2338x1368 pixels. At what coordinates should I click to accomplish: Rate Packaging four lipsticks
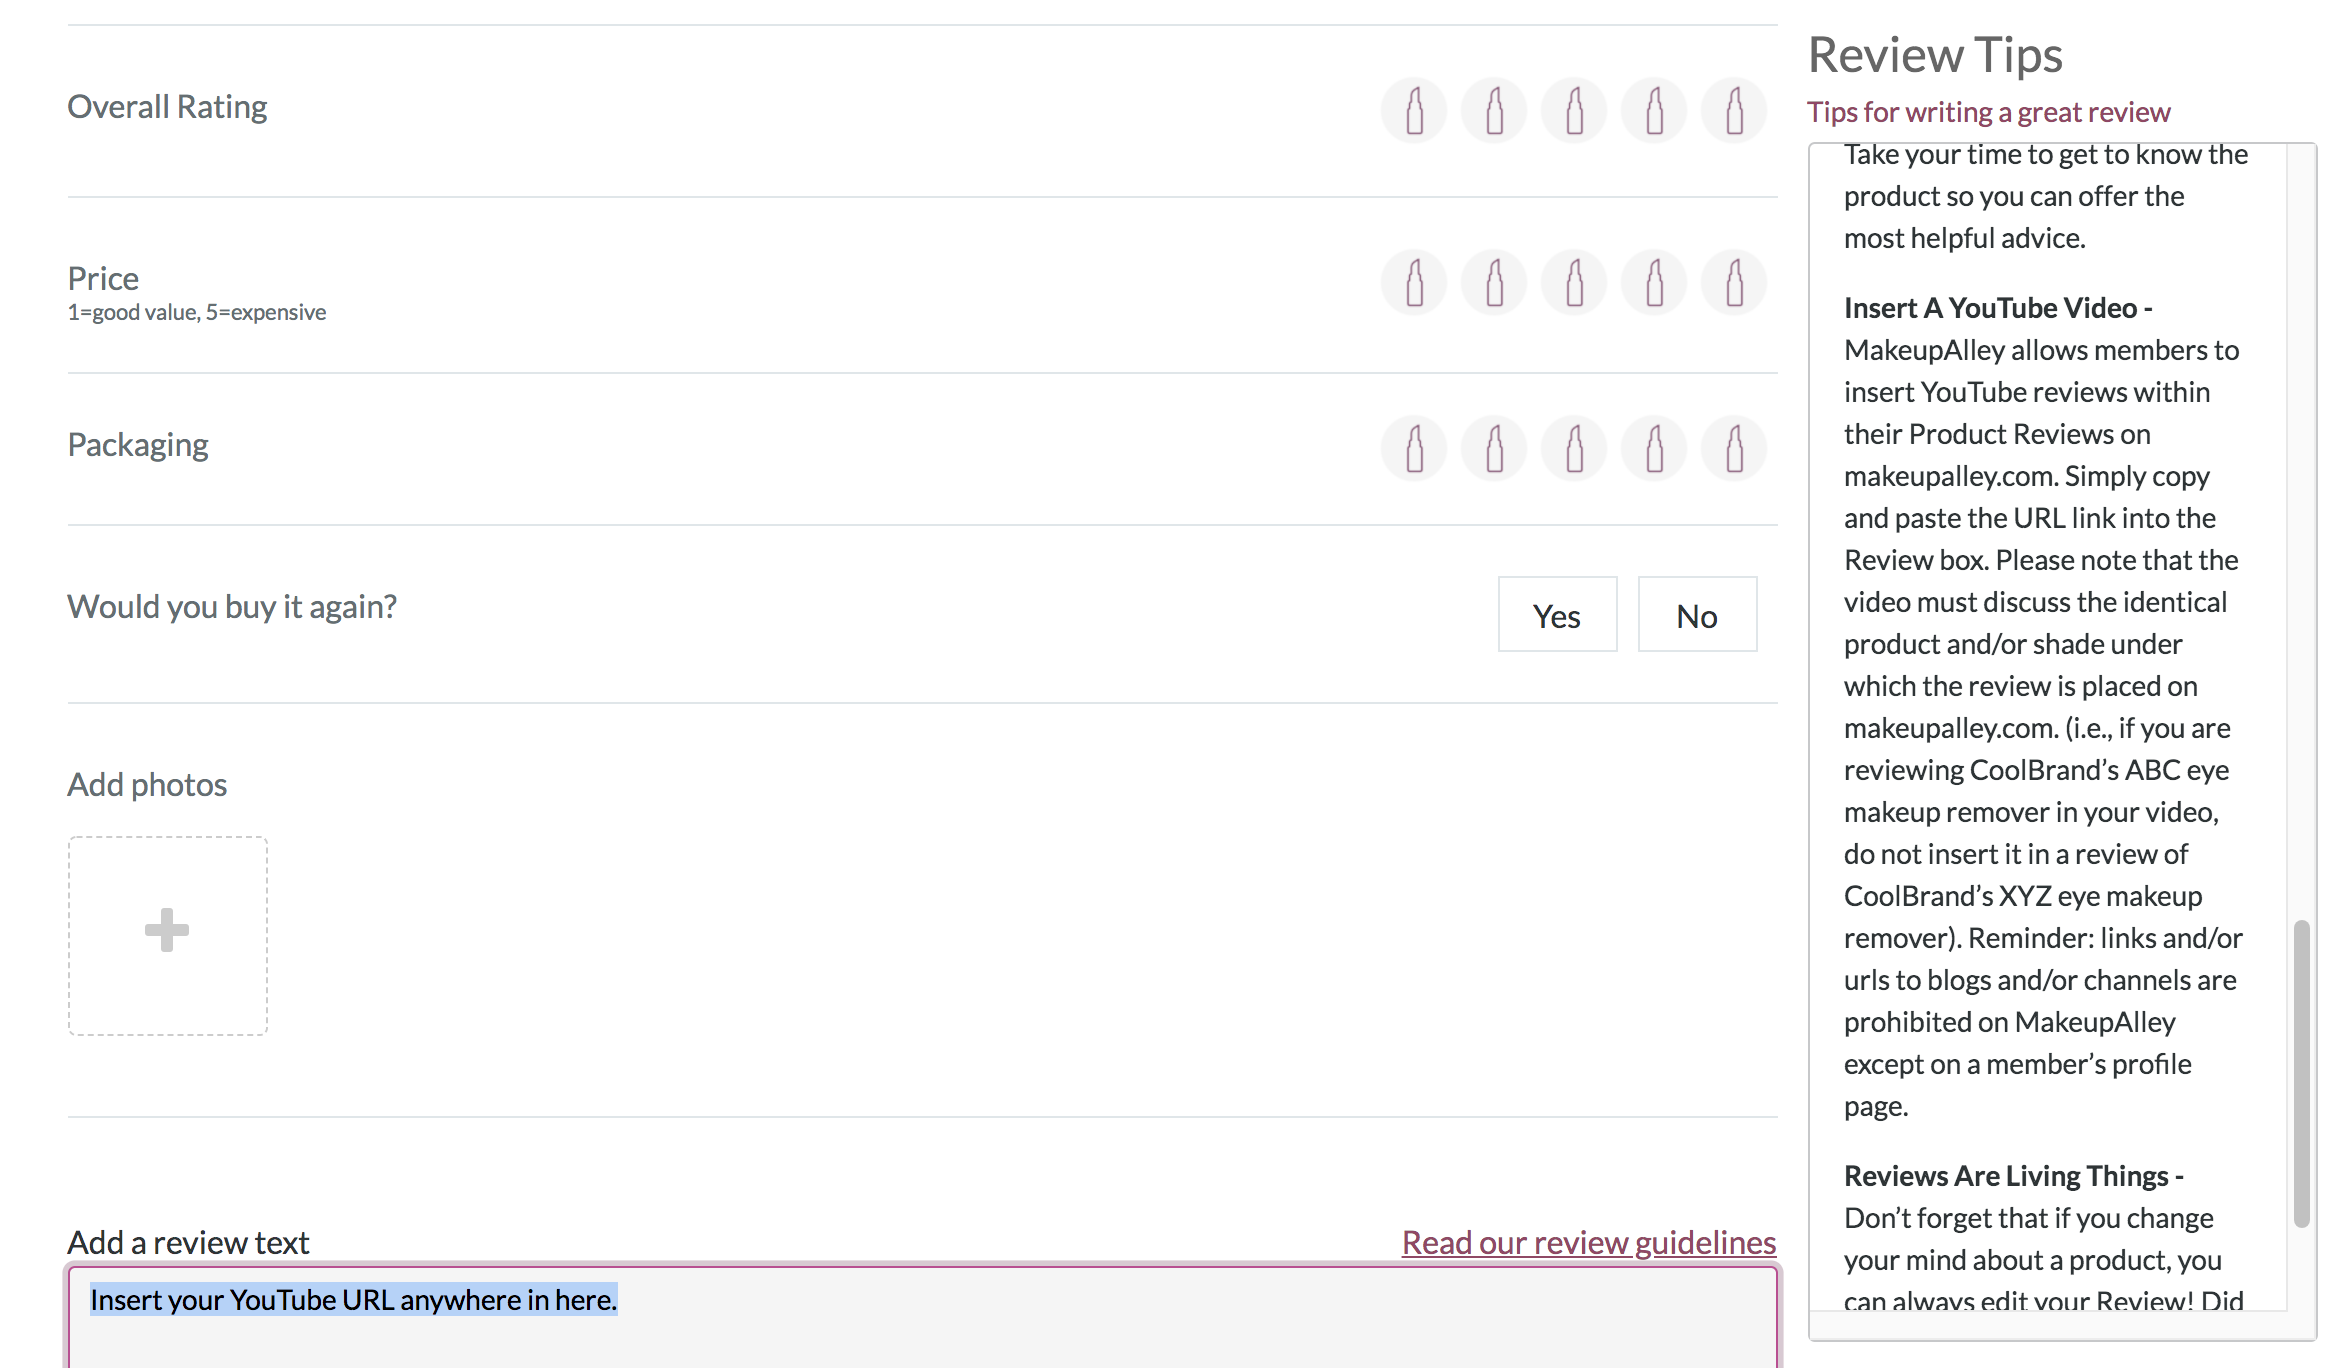tap(1654, 448)
